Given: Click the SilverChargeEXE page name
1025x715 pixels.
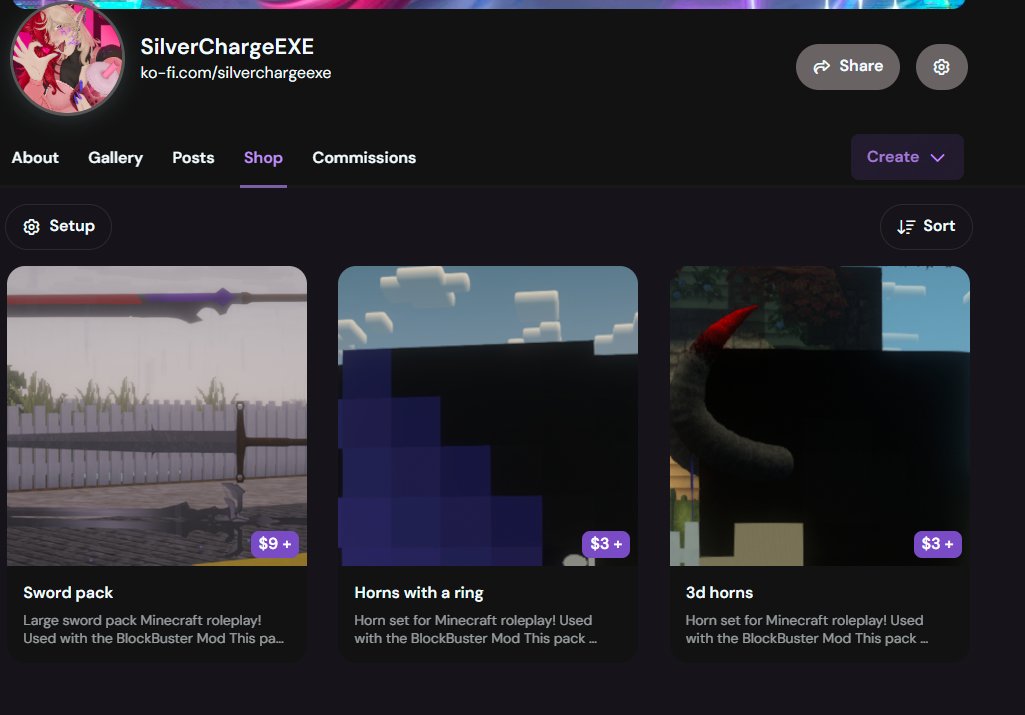Looking at the screenshot, I should pos(227,46).
